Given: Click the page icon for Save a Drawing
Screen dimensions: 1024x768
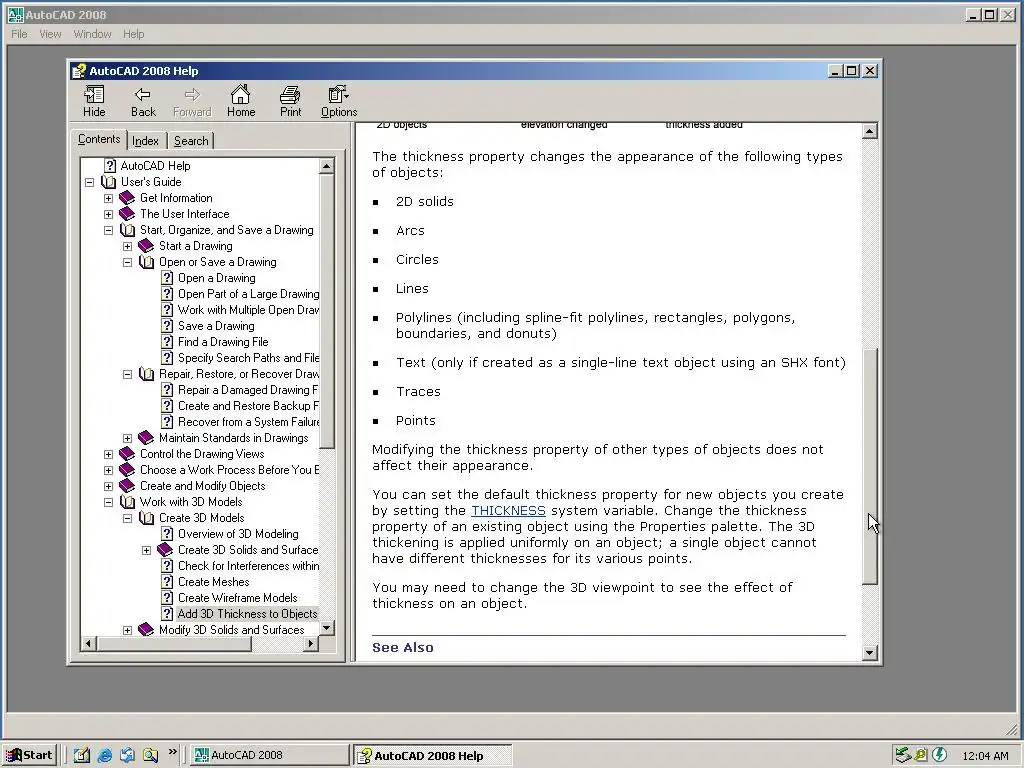Looking at the screenshot, I should tap(167, 326).
